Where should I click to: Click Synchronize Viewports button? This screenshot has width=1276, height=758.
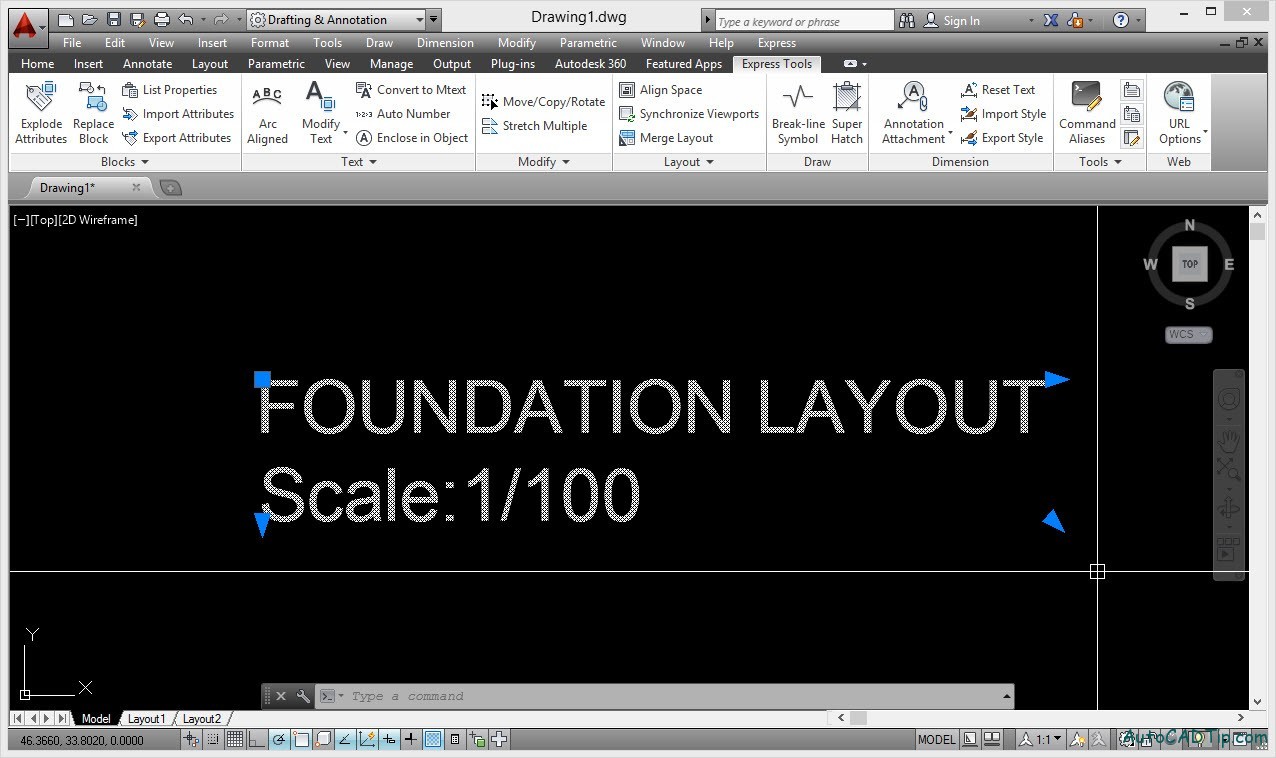click(689, 114)
